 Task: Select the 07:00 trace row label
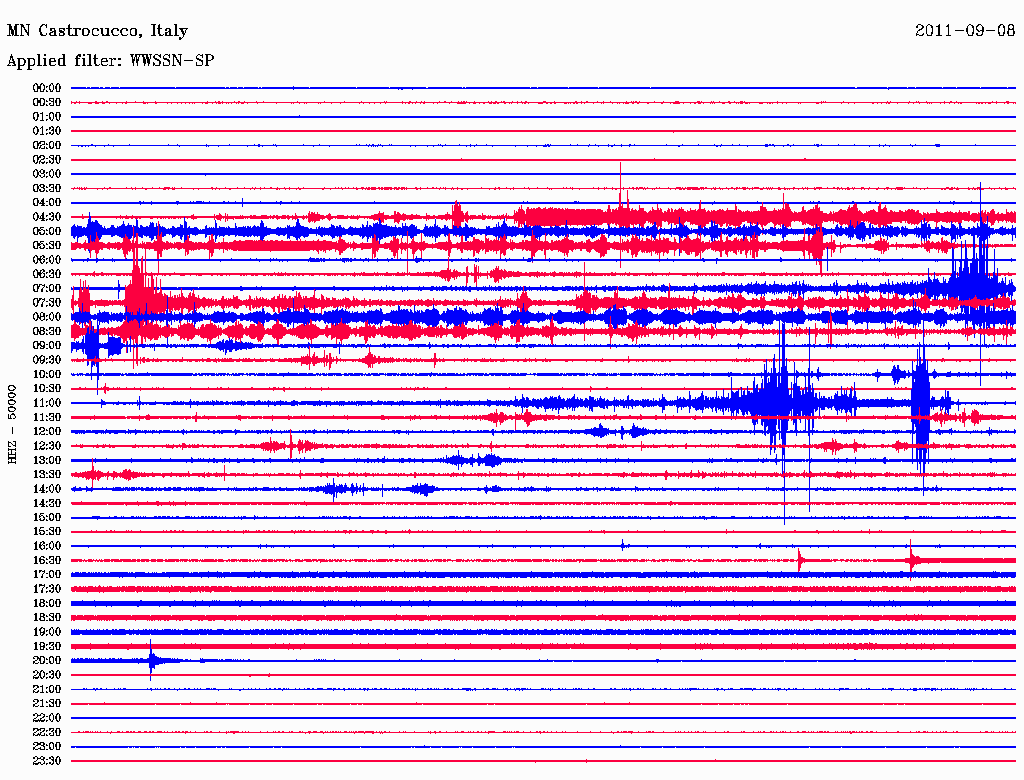pyautogui.click(x=46, y=288)
